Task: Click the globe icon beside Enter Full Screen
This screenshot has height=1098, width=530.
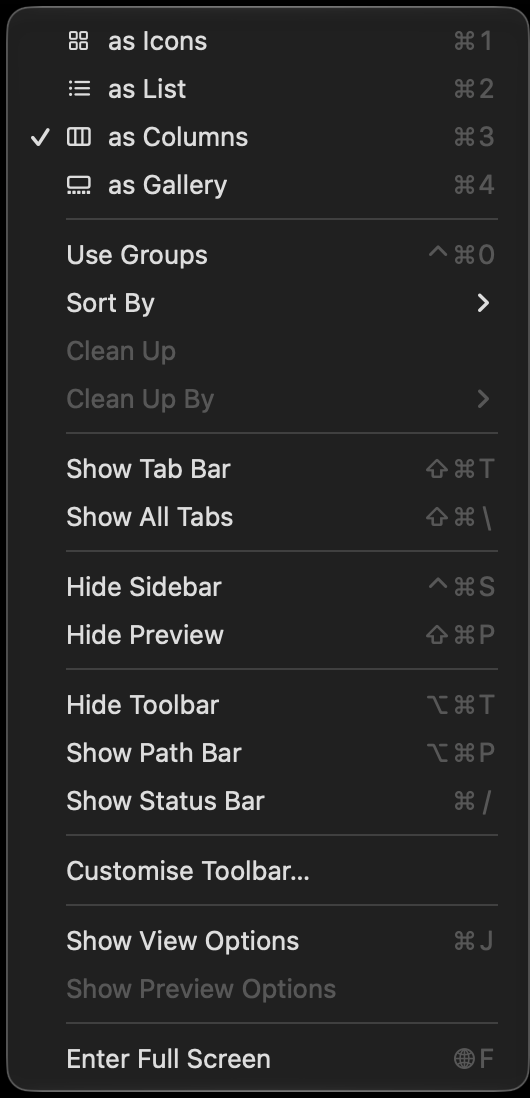Action: 464,1059
